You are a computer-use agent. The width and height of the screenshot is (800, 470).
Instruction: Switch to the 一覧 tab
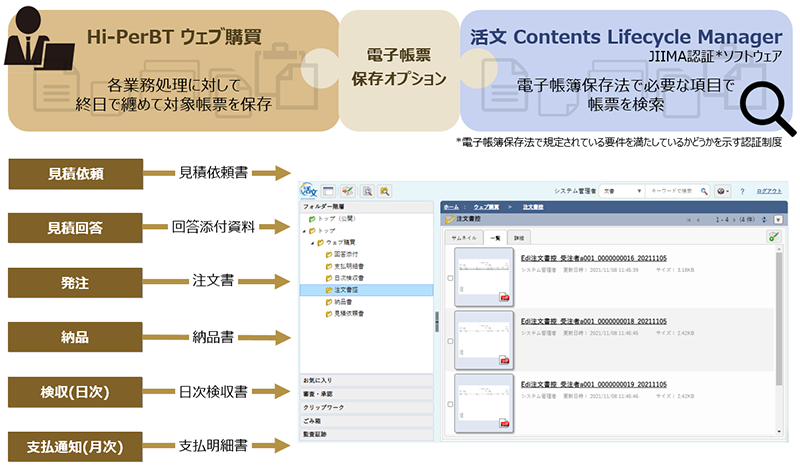pos(495,238)
